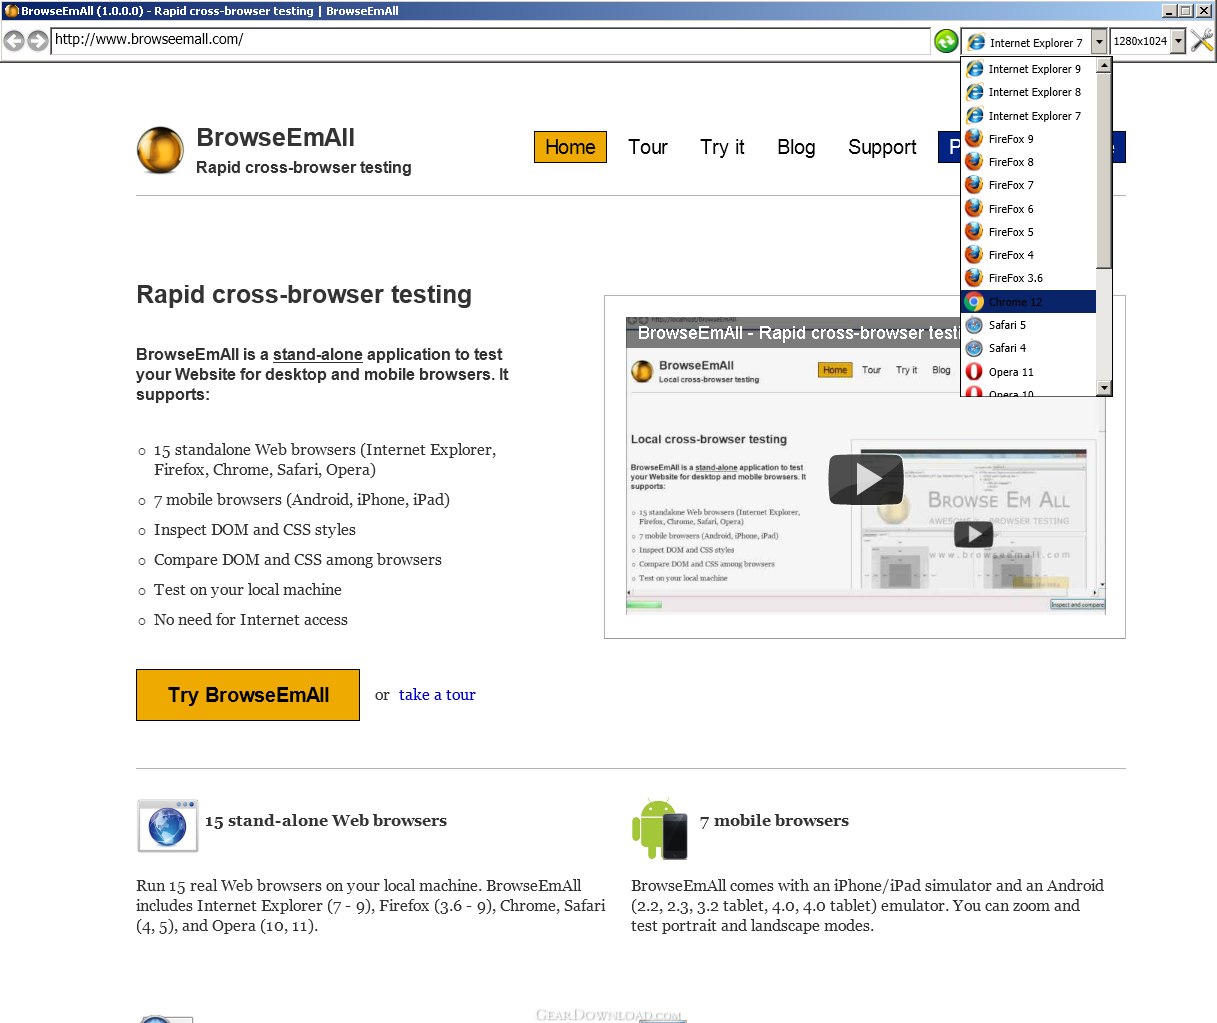Open the Try it navigation tab
This screenshot has height=1023, width=1217.
722,147
